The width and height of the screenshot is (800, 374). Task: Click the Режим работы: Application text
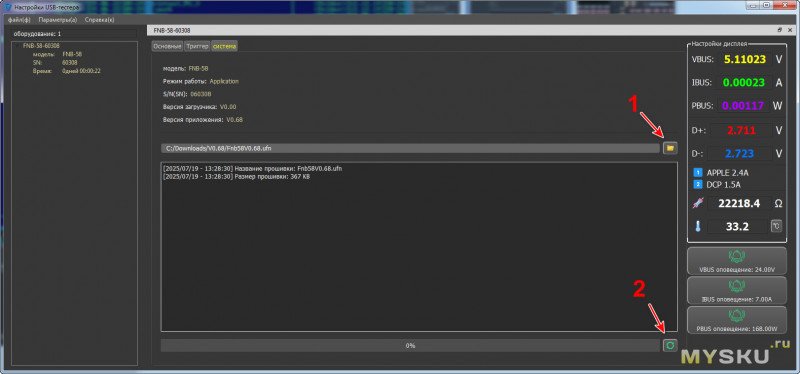click(x=201, y=81)
